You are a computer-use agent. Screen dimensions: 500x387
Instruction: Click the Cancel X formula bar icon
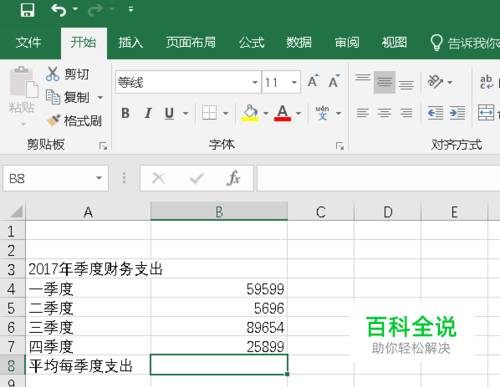(x=158, y=179)
